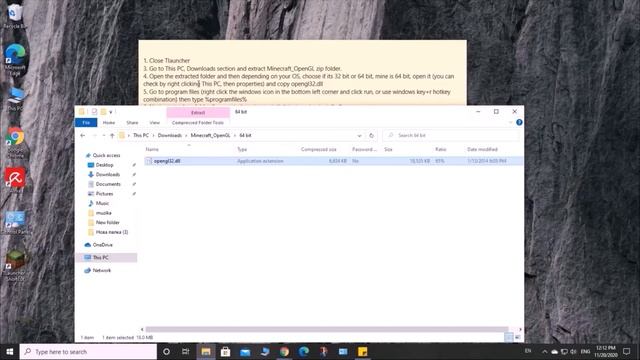Select Quick access in navigation pane
This screenshot has height=360, width=640.
coord(106,155)
